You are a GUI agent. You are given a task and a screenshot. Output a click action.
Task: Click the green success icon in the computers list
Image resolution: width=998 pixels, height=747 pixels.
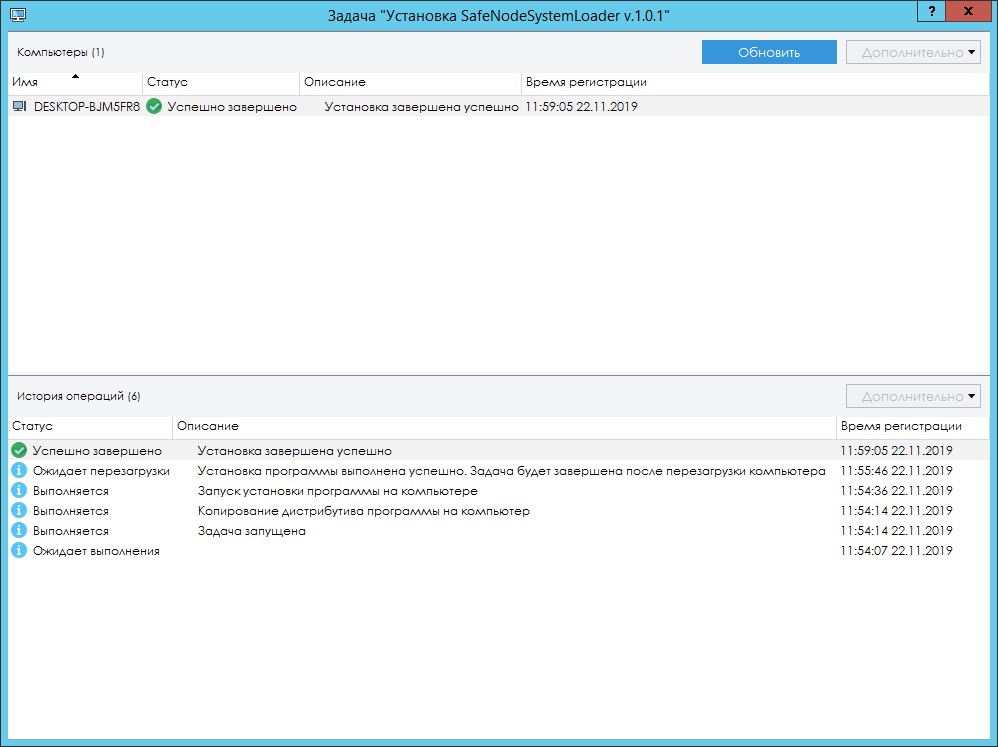[x=153, y=106]
